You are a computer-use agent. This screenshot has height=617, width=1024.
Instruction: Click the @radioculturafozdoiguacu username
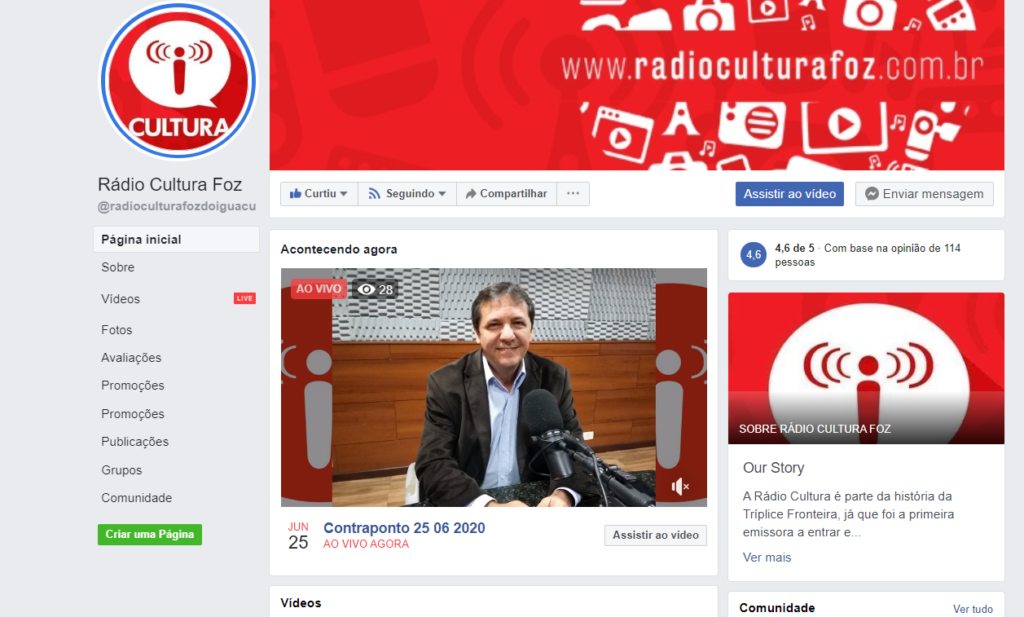click(176, 206)
